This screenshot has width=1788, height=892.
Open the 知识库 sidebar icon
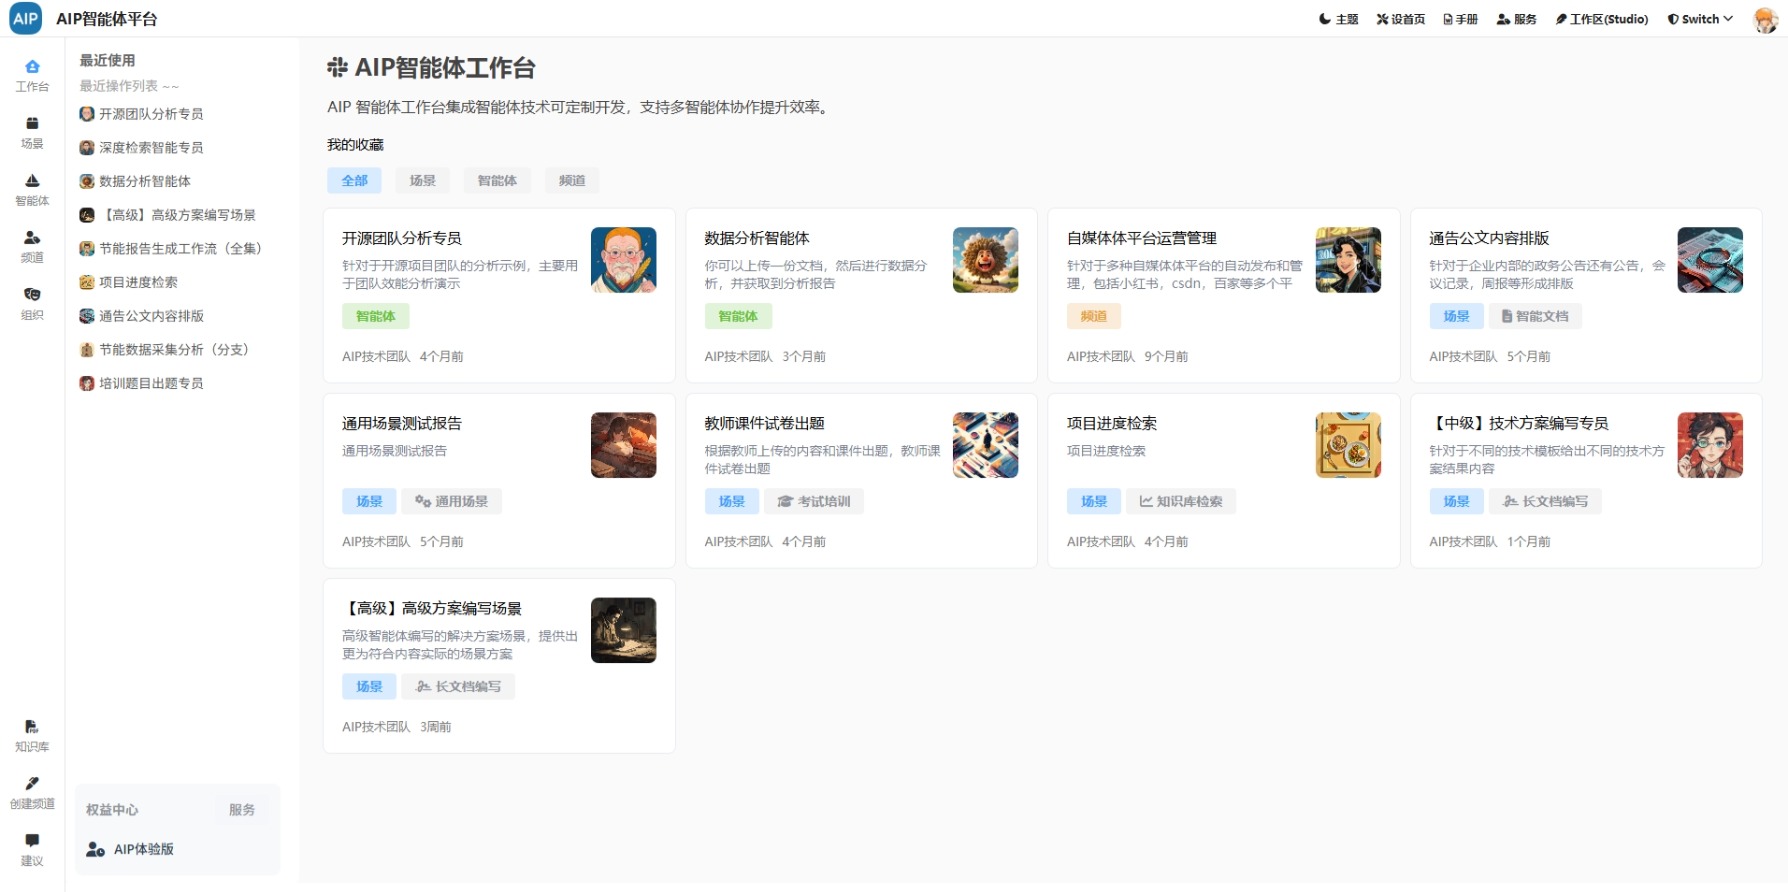tap(32, 736)
